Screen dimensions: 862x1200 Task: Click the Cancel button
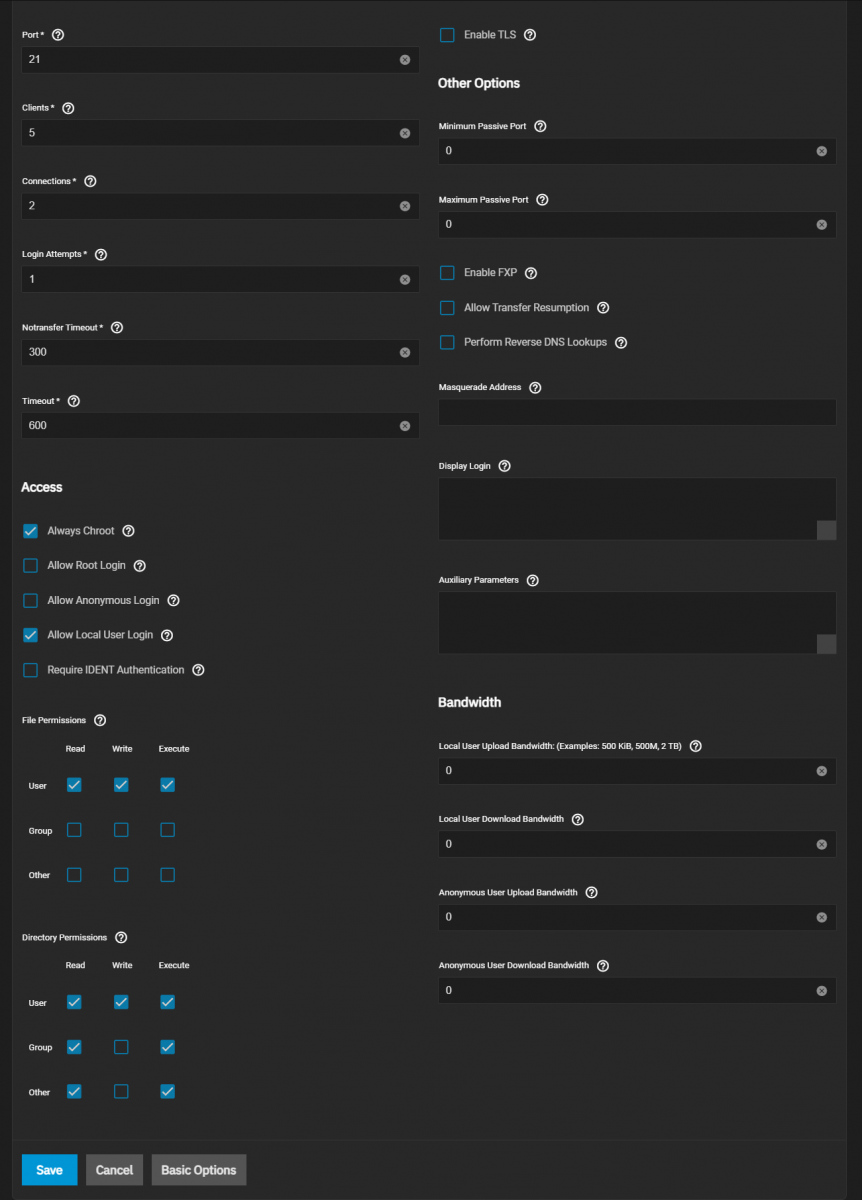(114, 1170)
